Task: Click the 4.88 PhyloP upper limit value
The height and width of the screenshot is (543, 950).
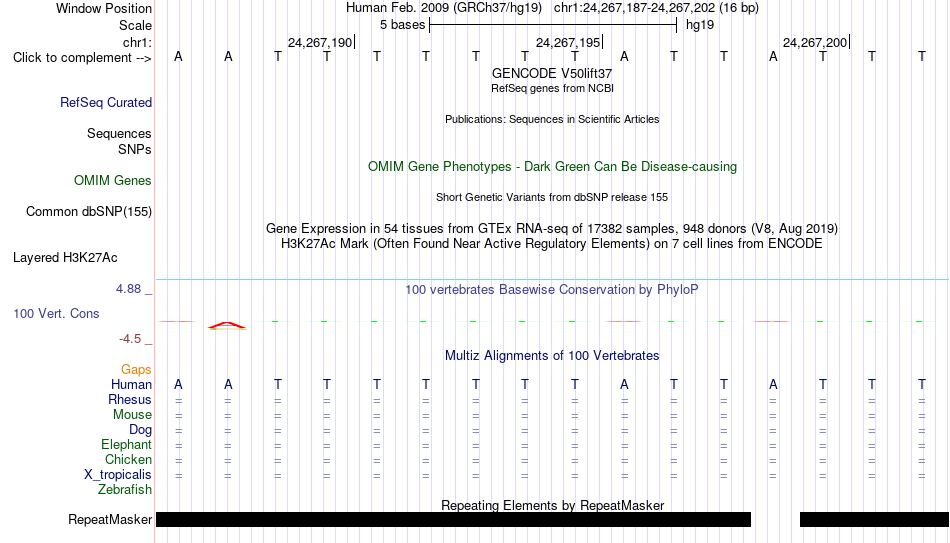Action: click(x=128, y=289)
